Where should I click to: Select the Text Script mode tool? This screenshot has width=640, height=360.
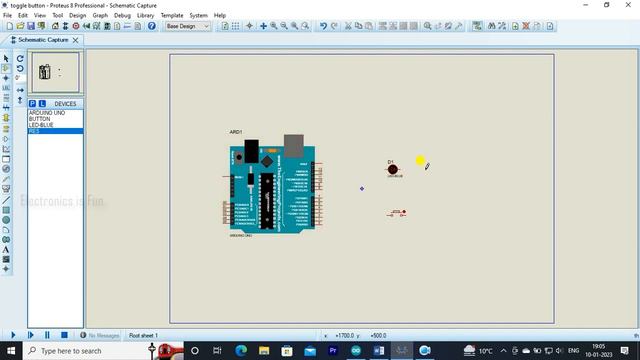[6, 98]
